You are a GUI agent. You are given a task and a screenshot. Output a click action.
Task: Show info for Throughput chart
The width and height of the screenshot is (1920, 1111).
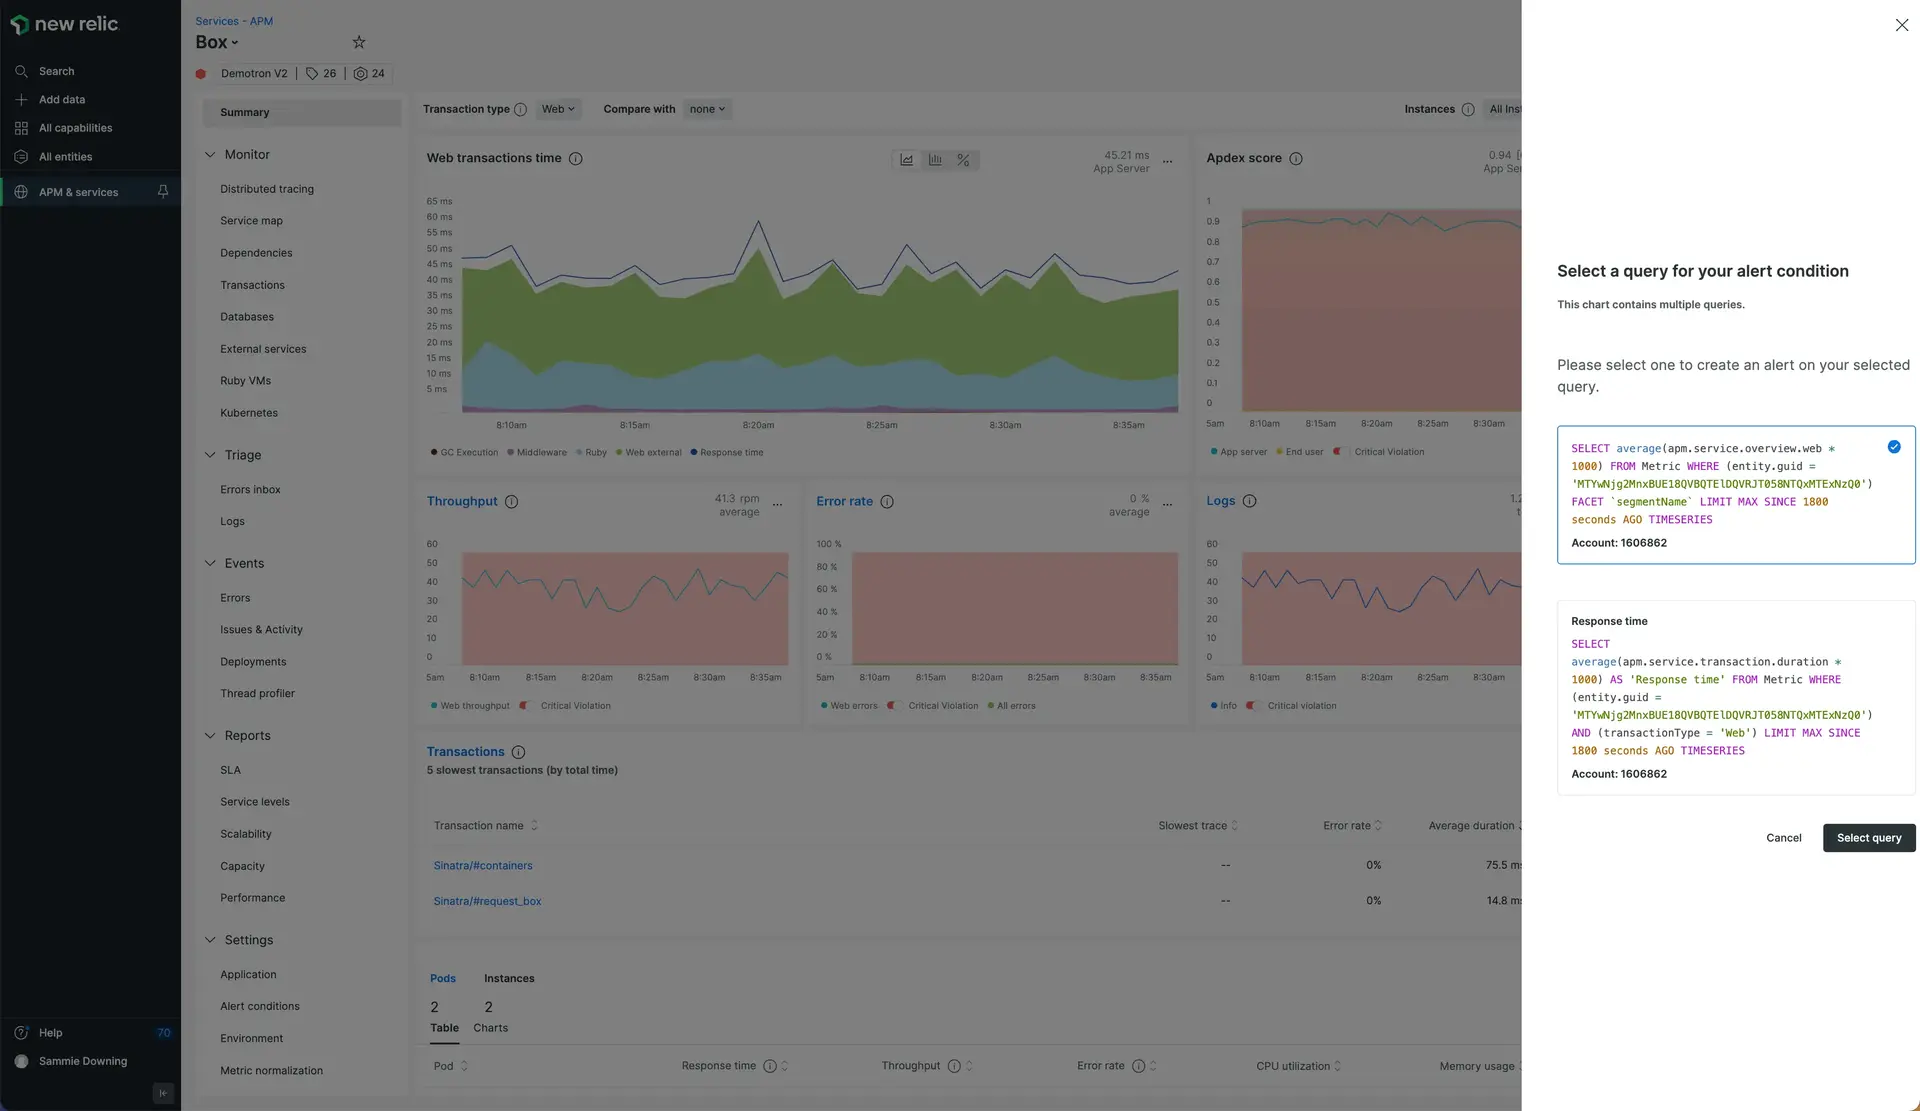(511, 502)
